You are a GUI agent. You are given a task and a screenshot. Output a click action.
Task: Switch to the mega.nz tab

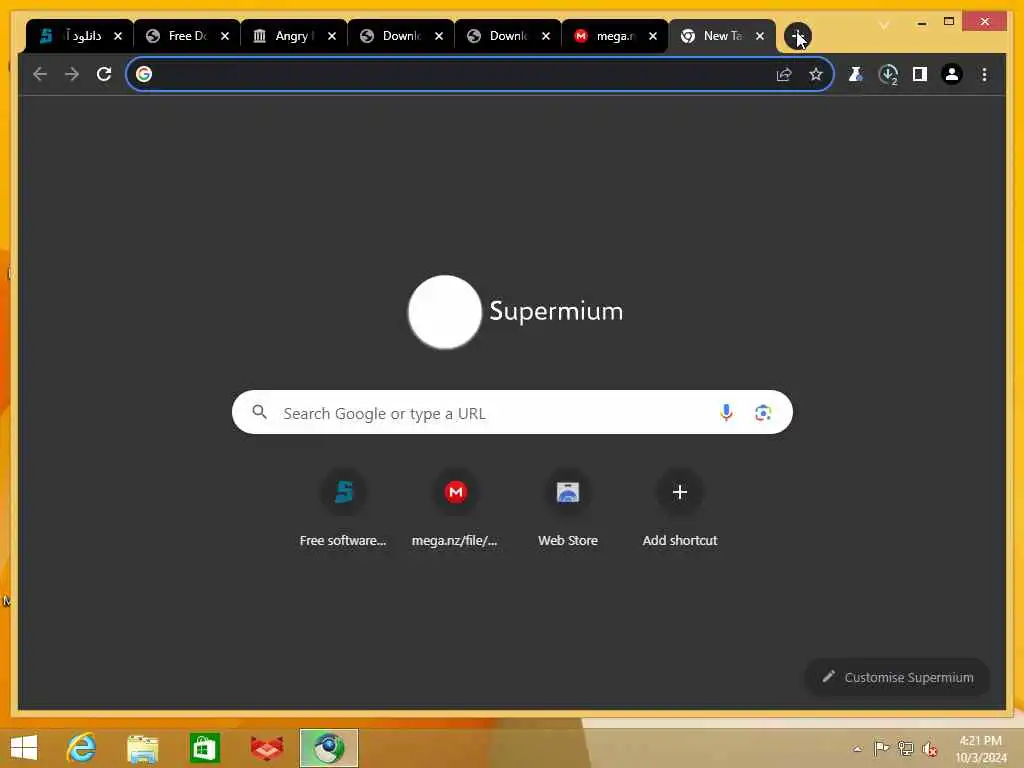(616, 36)
